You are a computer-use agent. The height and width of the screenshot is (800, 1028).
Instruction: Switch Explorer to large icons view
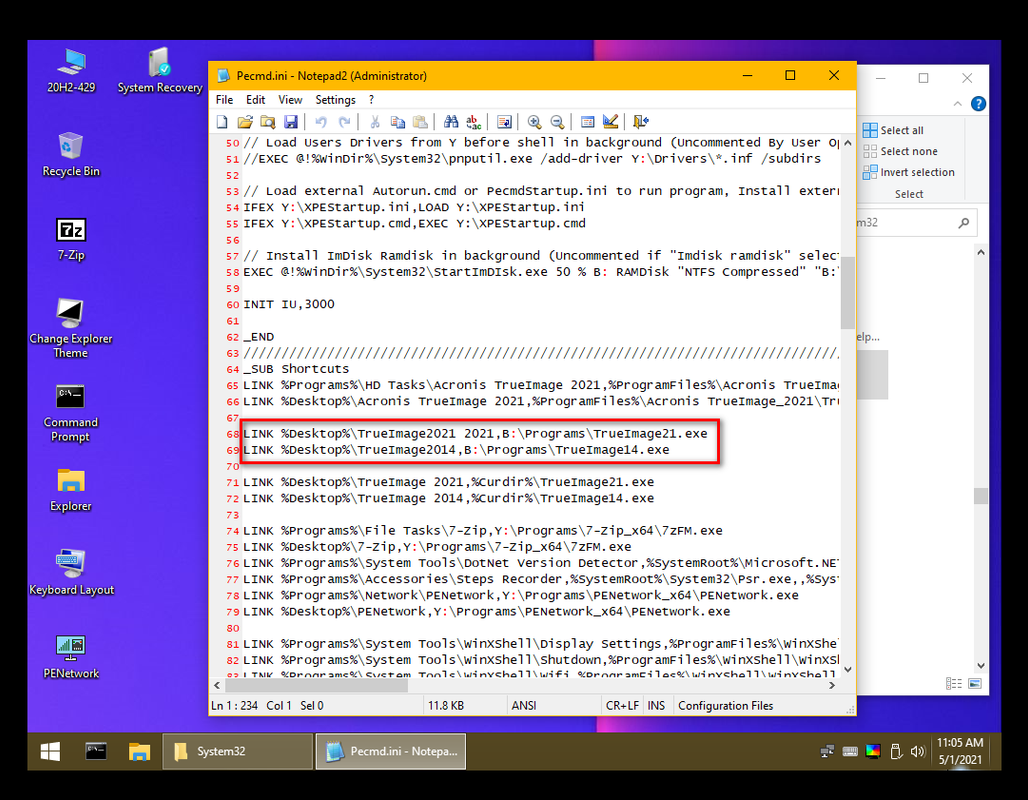pos(975,684)
